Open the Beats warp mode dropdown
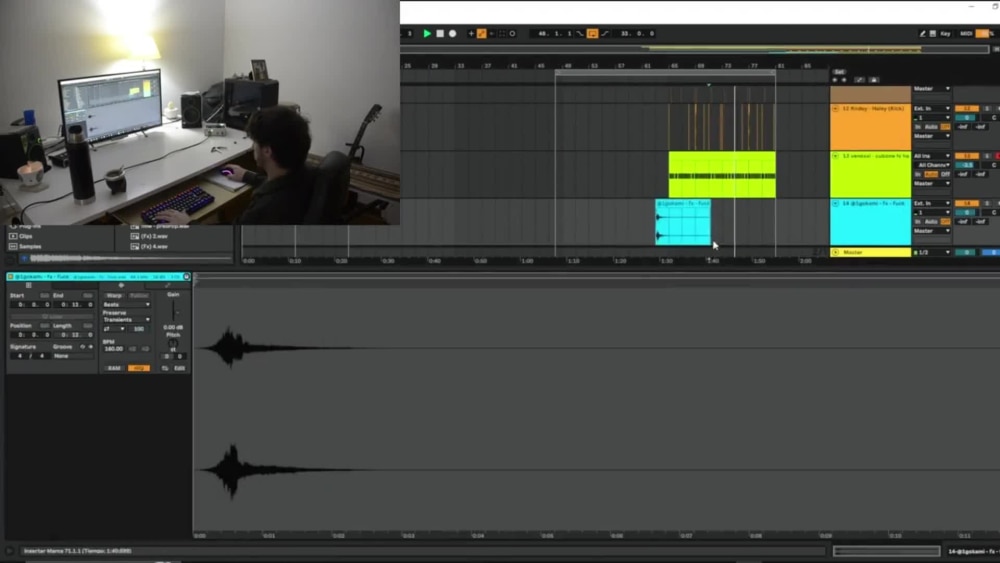1000x563 pixels. (x=126, y=305)
